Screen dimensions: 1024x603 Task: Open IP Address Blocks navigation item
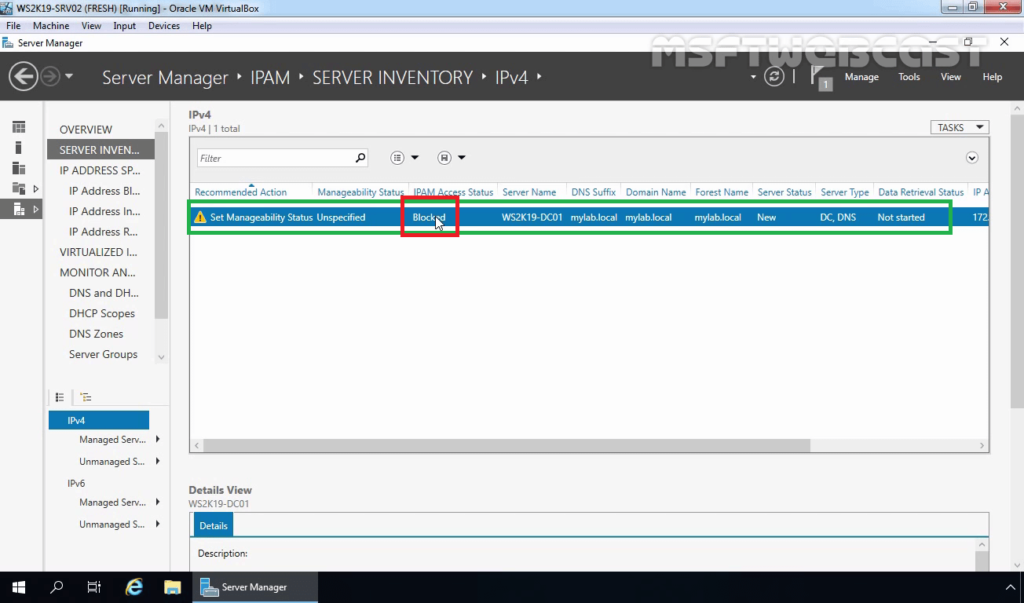click(104, 191)
